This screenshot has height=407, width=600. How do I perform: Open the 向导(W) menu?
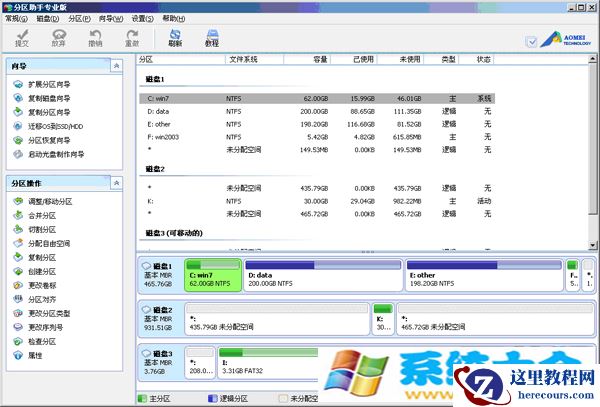point(111,18)
